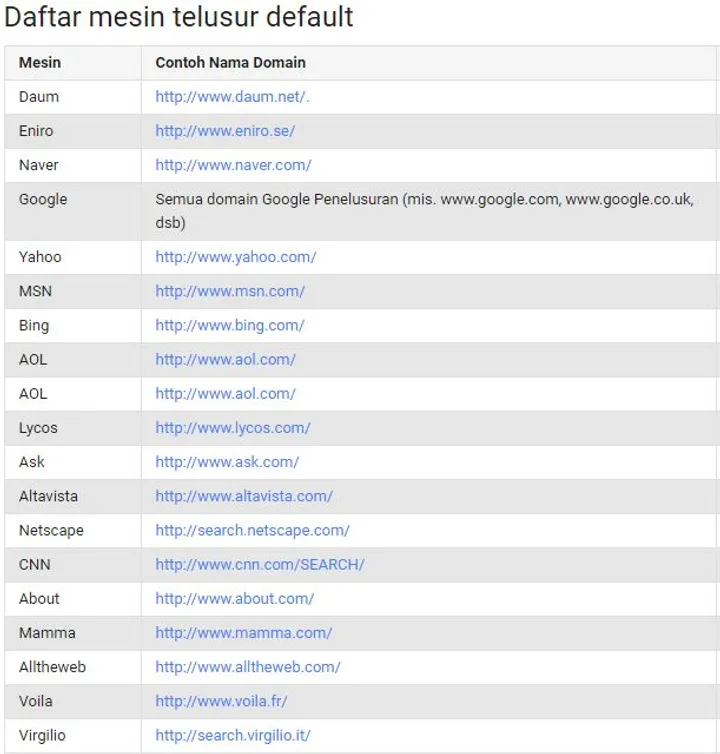Click the "Contoh Nama Domain" column header

coord(230,62)
